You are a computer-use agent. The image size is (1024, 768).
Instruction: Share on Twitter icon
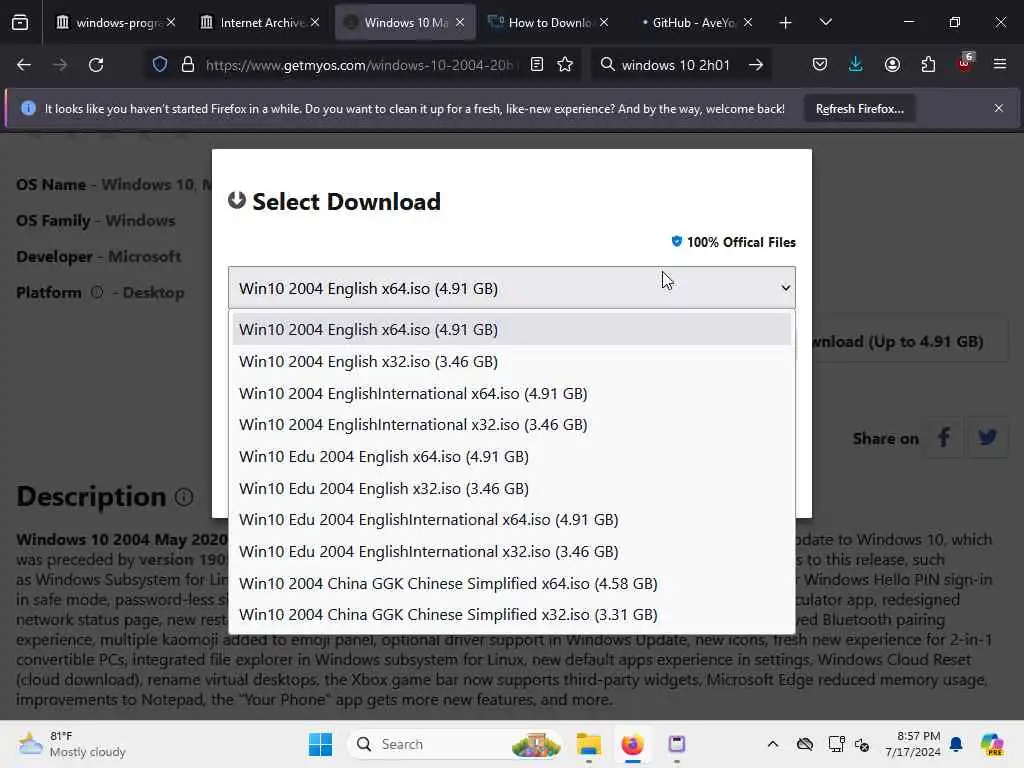(x=987, y=438)
